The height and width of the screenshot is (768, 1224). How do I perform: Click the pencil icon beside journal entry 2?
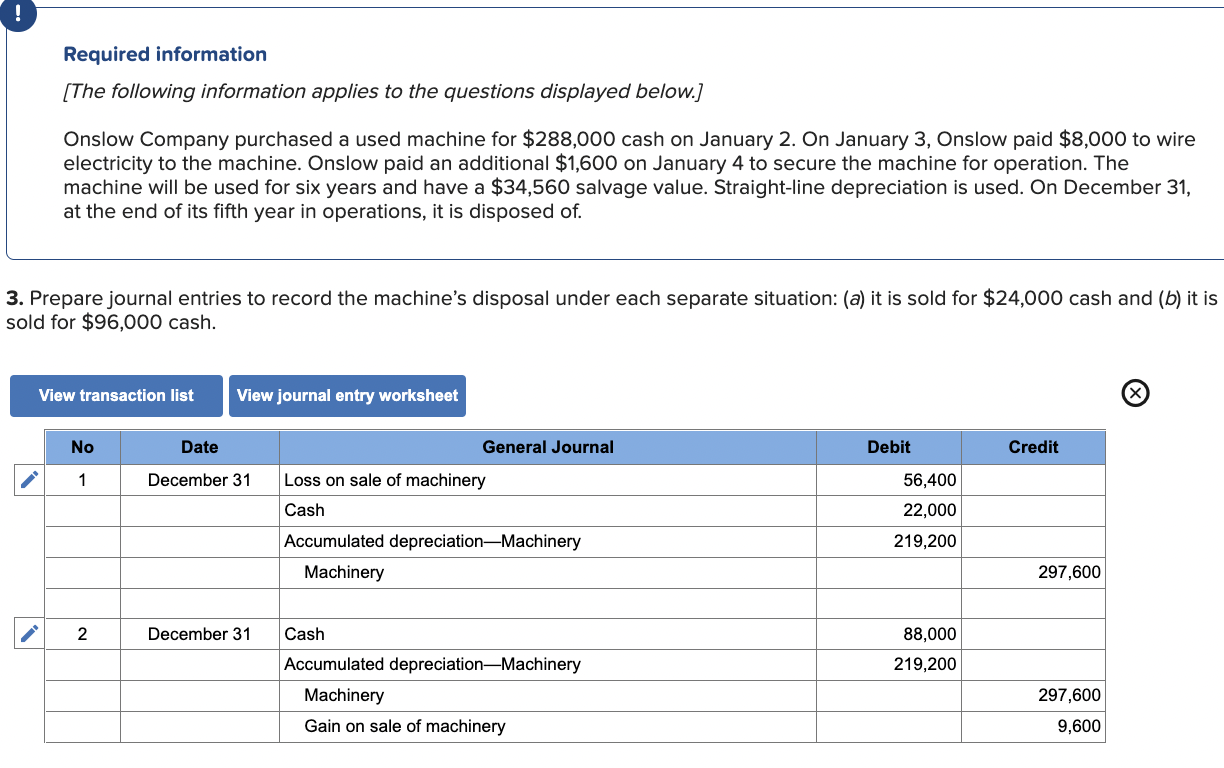pos(29,633)
